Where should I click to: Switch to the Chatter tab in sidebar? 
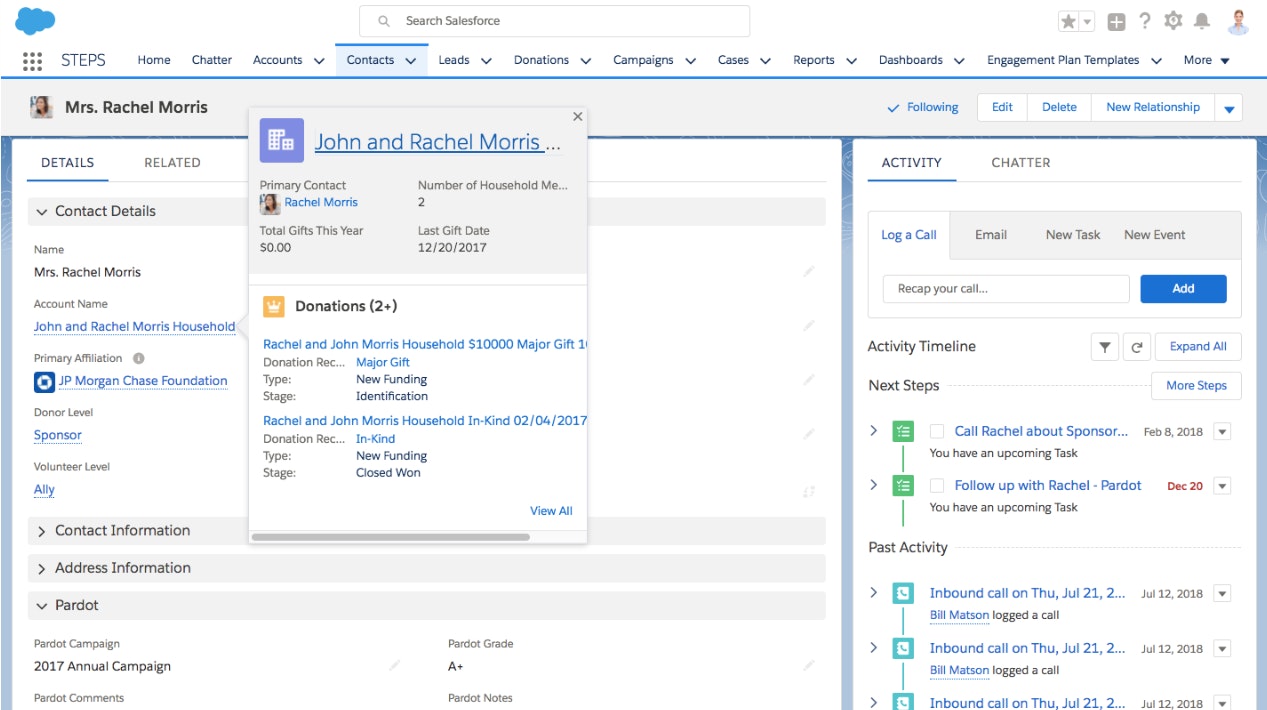[1020, 162]
